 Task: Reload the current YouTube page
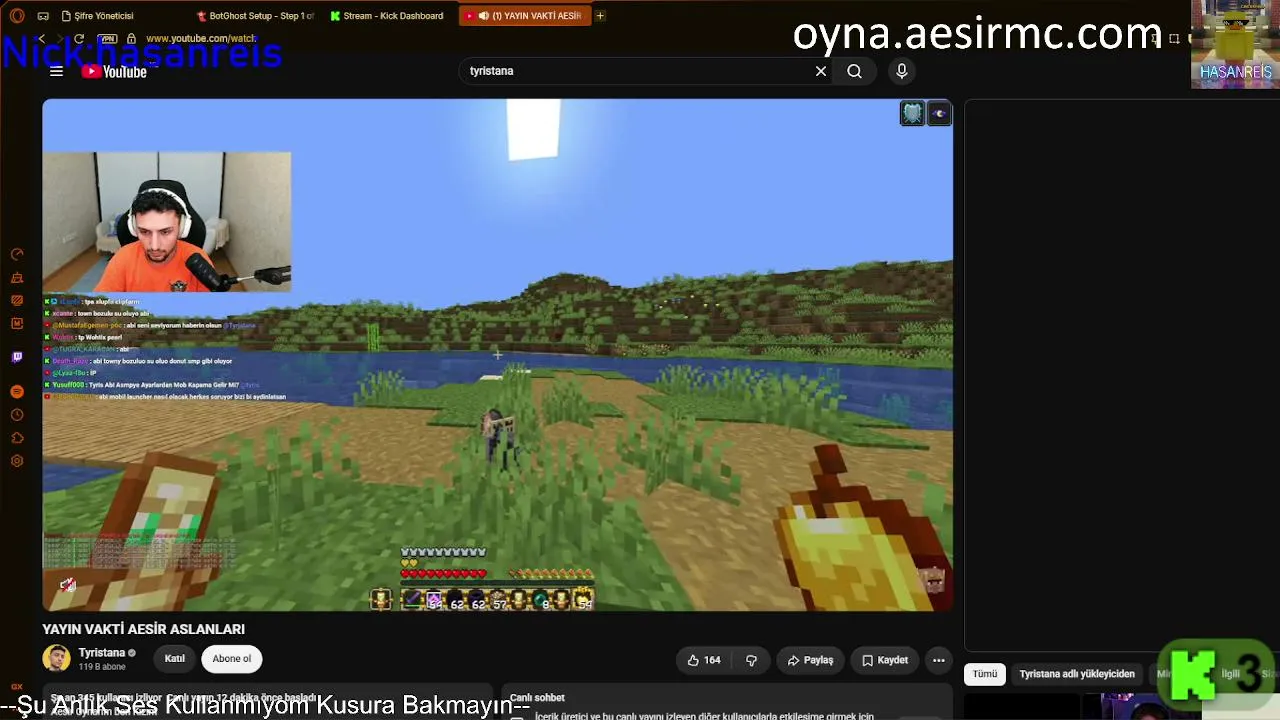click(x=79, y=39)
